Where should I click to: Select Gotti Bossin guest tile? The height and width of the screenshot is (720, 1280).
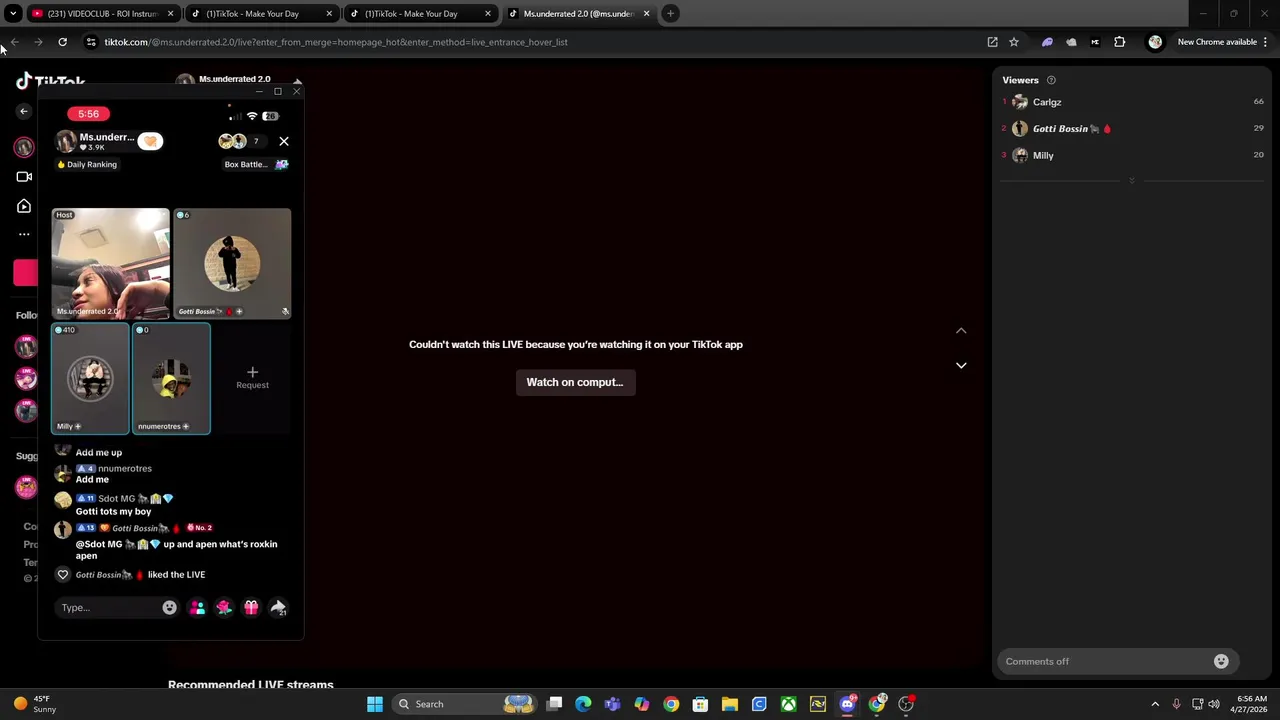pos(232,263)
